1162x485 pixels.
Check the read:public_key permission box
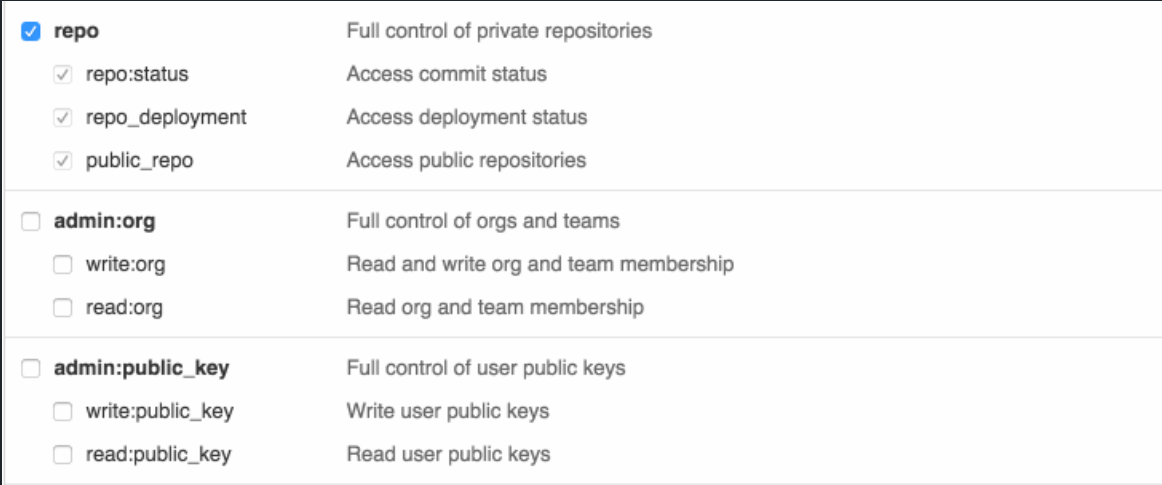coord(63,455)
